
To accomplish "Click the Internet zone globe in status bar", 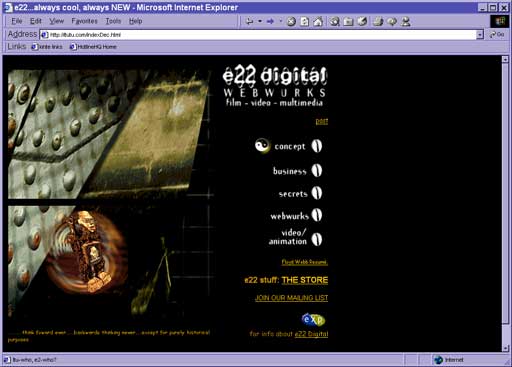I will [x=438, y=360].
